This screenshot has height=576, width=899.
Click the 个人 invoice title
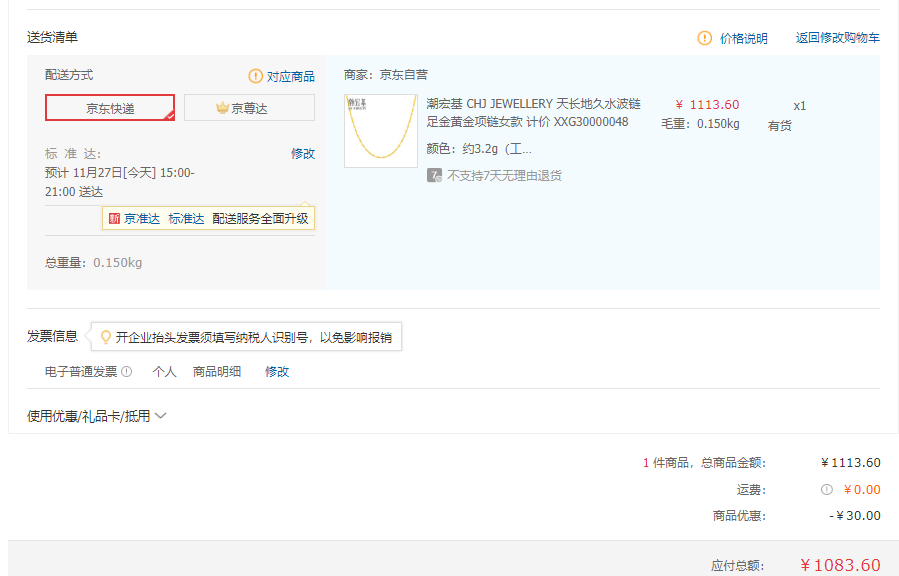[x=165, y=371]
